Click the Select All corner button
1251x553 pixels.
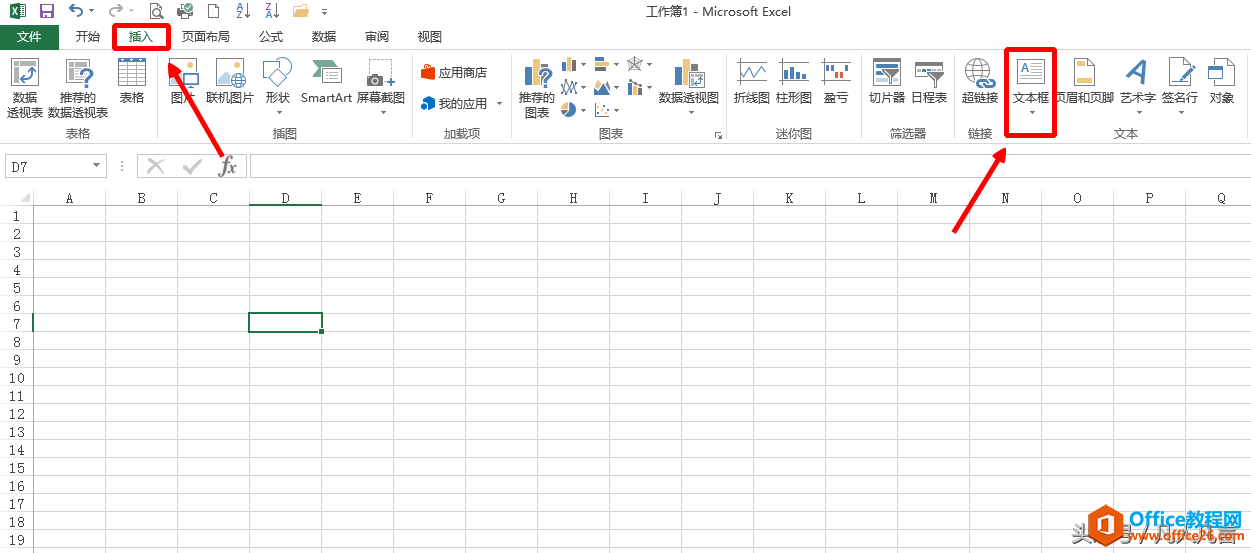16,198
